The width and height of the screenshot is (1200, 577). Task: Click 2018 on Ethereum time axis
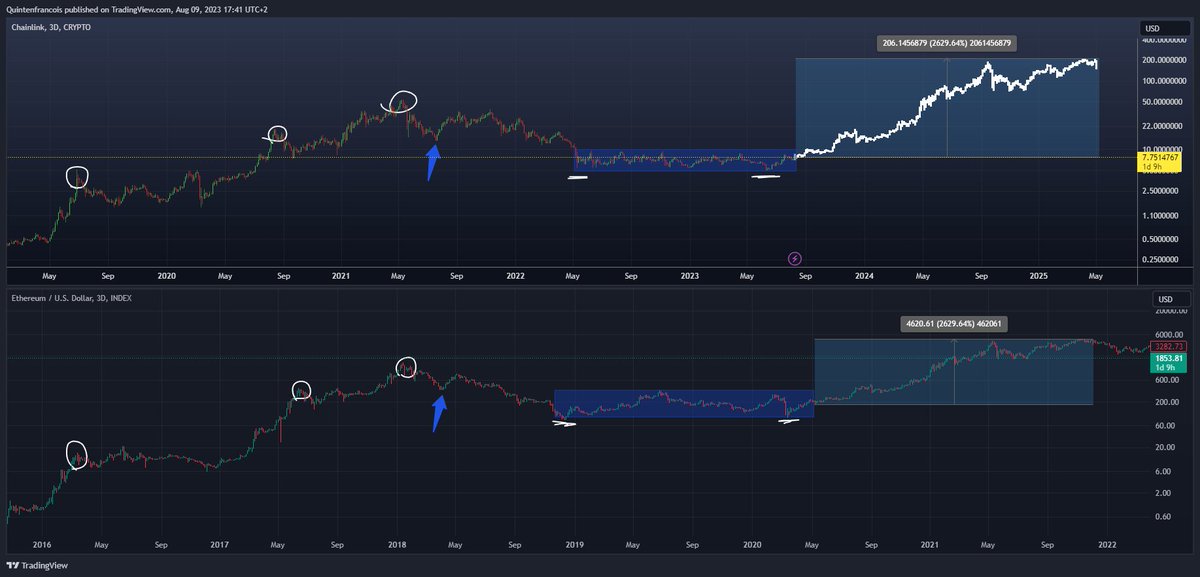coord(397,546)
